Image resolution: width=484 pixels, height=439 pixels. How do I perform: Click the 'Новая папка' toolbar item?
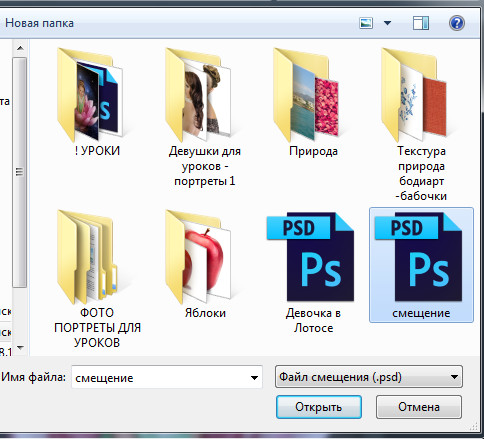coord(39,23)
